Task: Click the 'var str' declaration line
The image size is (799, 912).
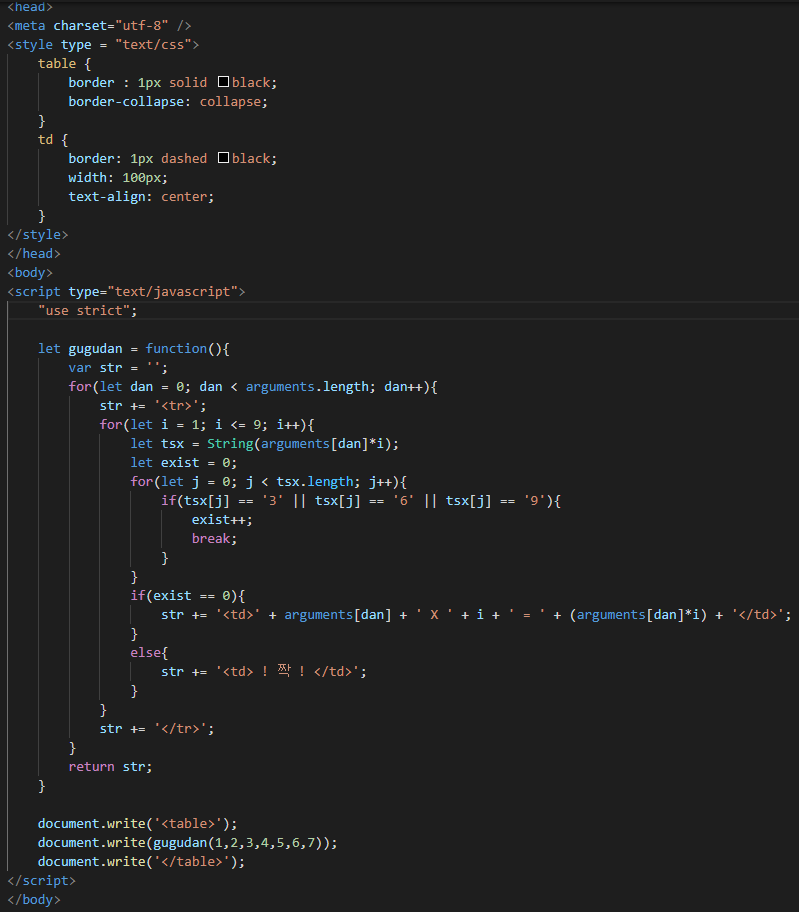Action: [118, 368]
